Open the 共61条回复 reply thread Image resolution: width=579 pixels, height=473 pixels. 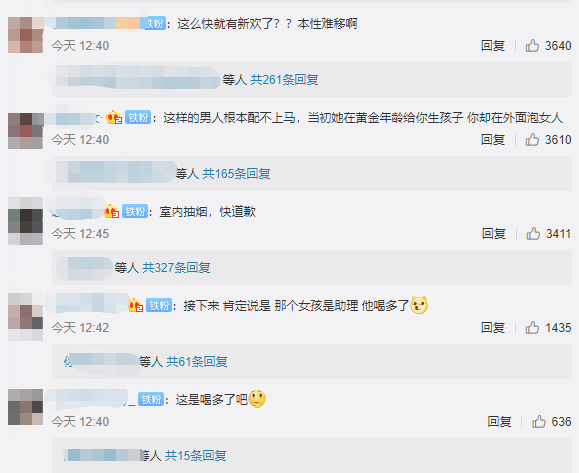(x=197, y=361)
